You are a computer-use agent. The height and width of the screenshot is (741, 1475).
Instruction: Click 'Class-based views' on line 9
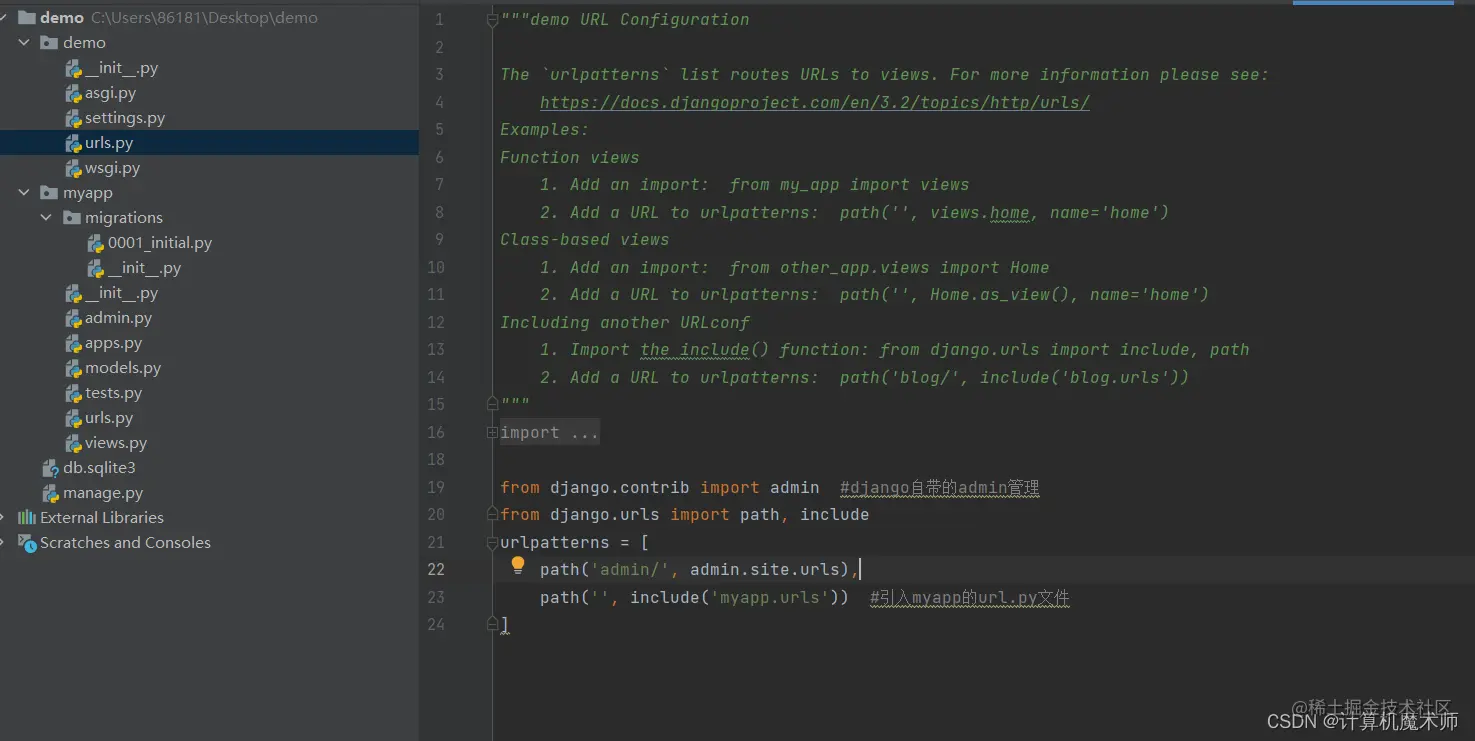585,239
